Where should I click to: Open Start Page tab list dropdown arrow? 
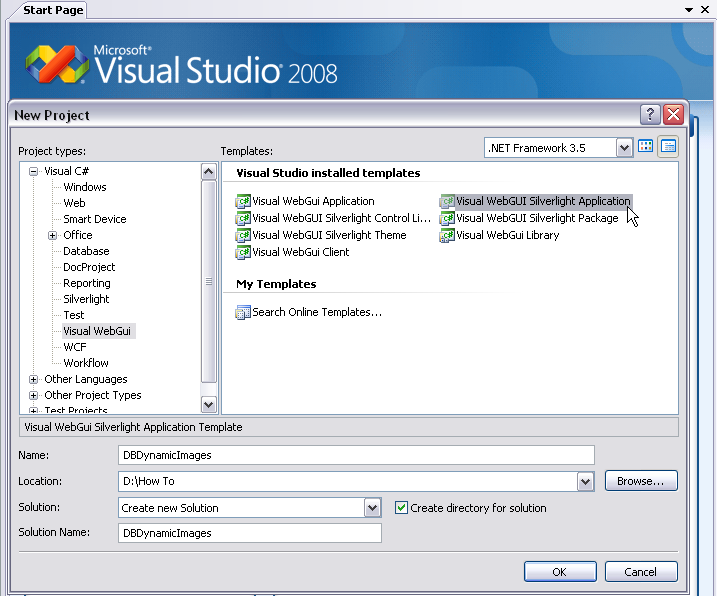[689, 10]
